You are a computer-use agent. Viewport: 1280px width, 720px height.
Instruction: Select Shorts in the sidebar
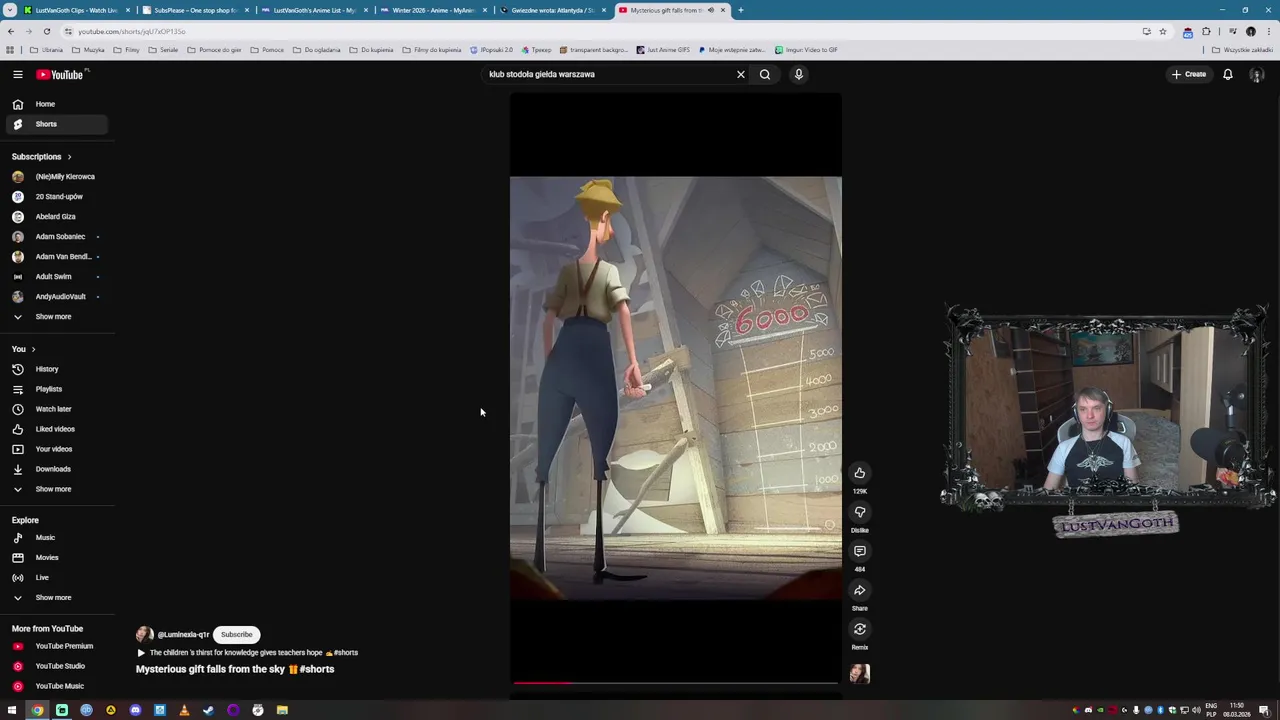(55, 124)
